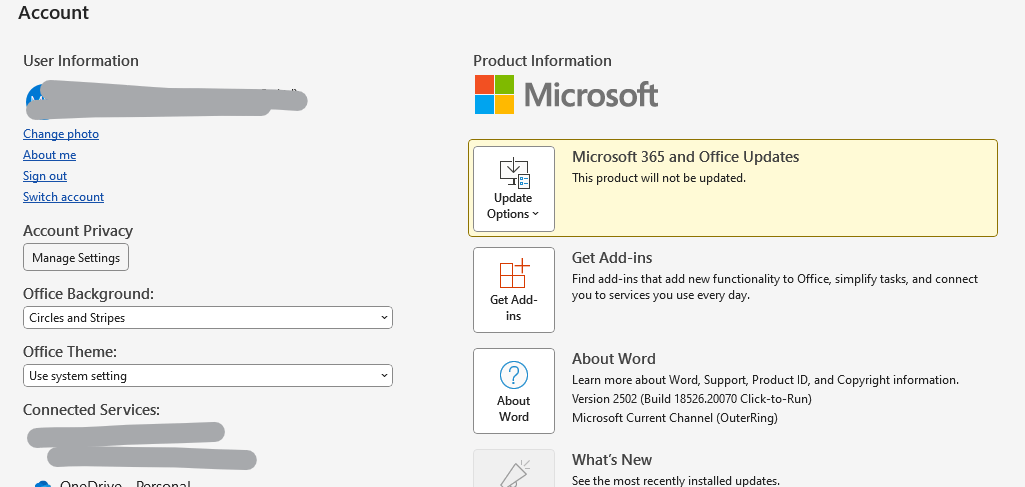The height and width of the screenshot is (487, 1025).
Task: Click the 'Product Information' heading
Action: pos(543,61)
